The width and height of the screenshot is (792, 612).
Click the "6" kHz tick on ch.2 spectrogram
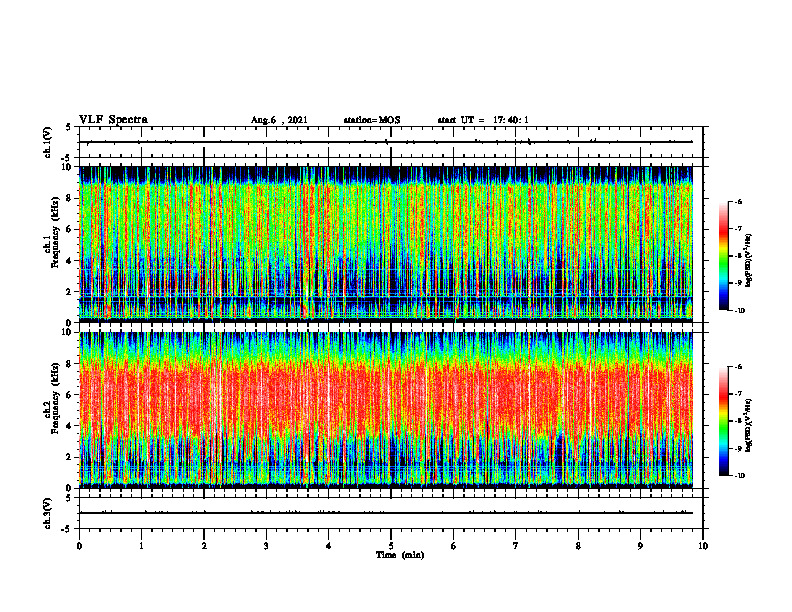(x=70, y=395)
